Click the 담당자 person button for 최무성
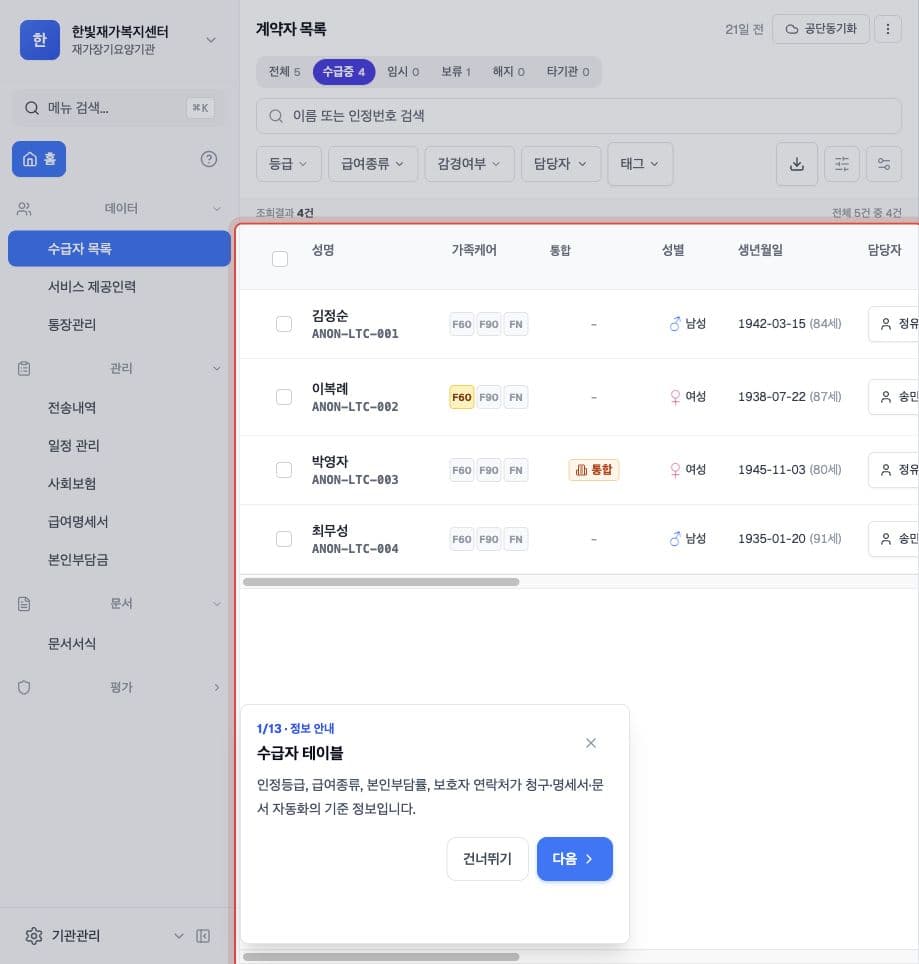The image size is (919, 964). pos(894,539)
